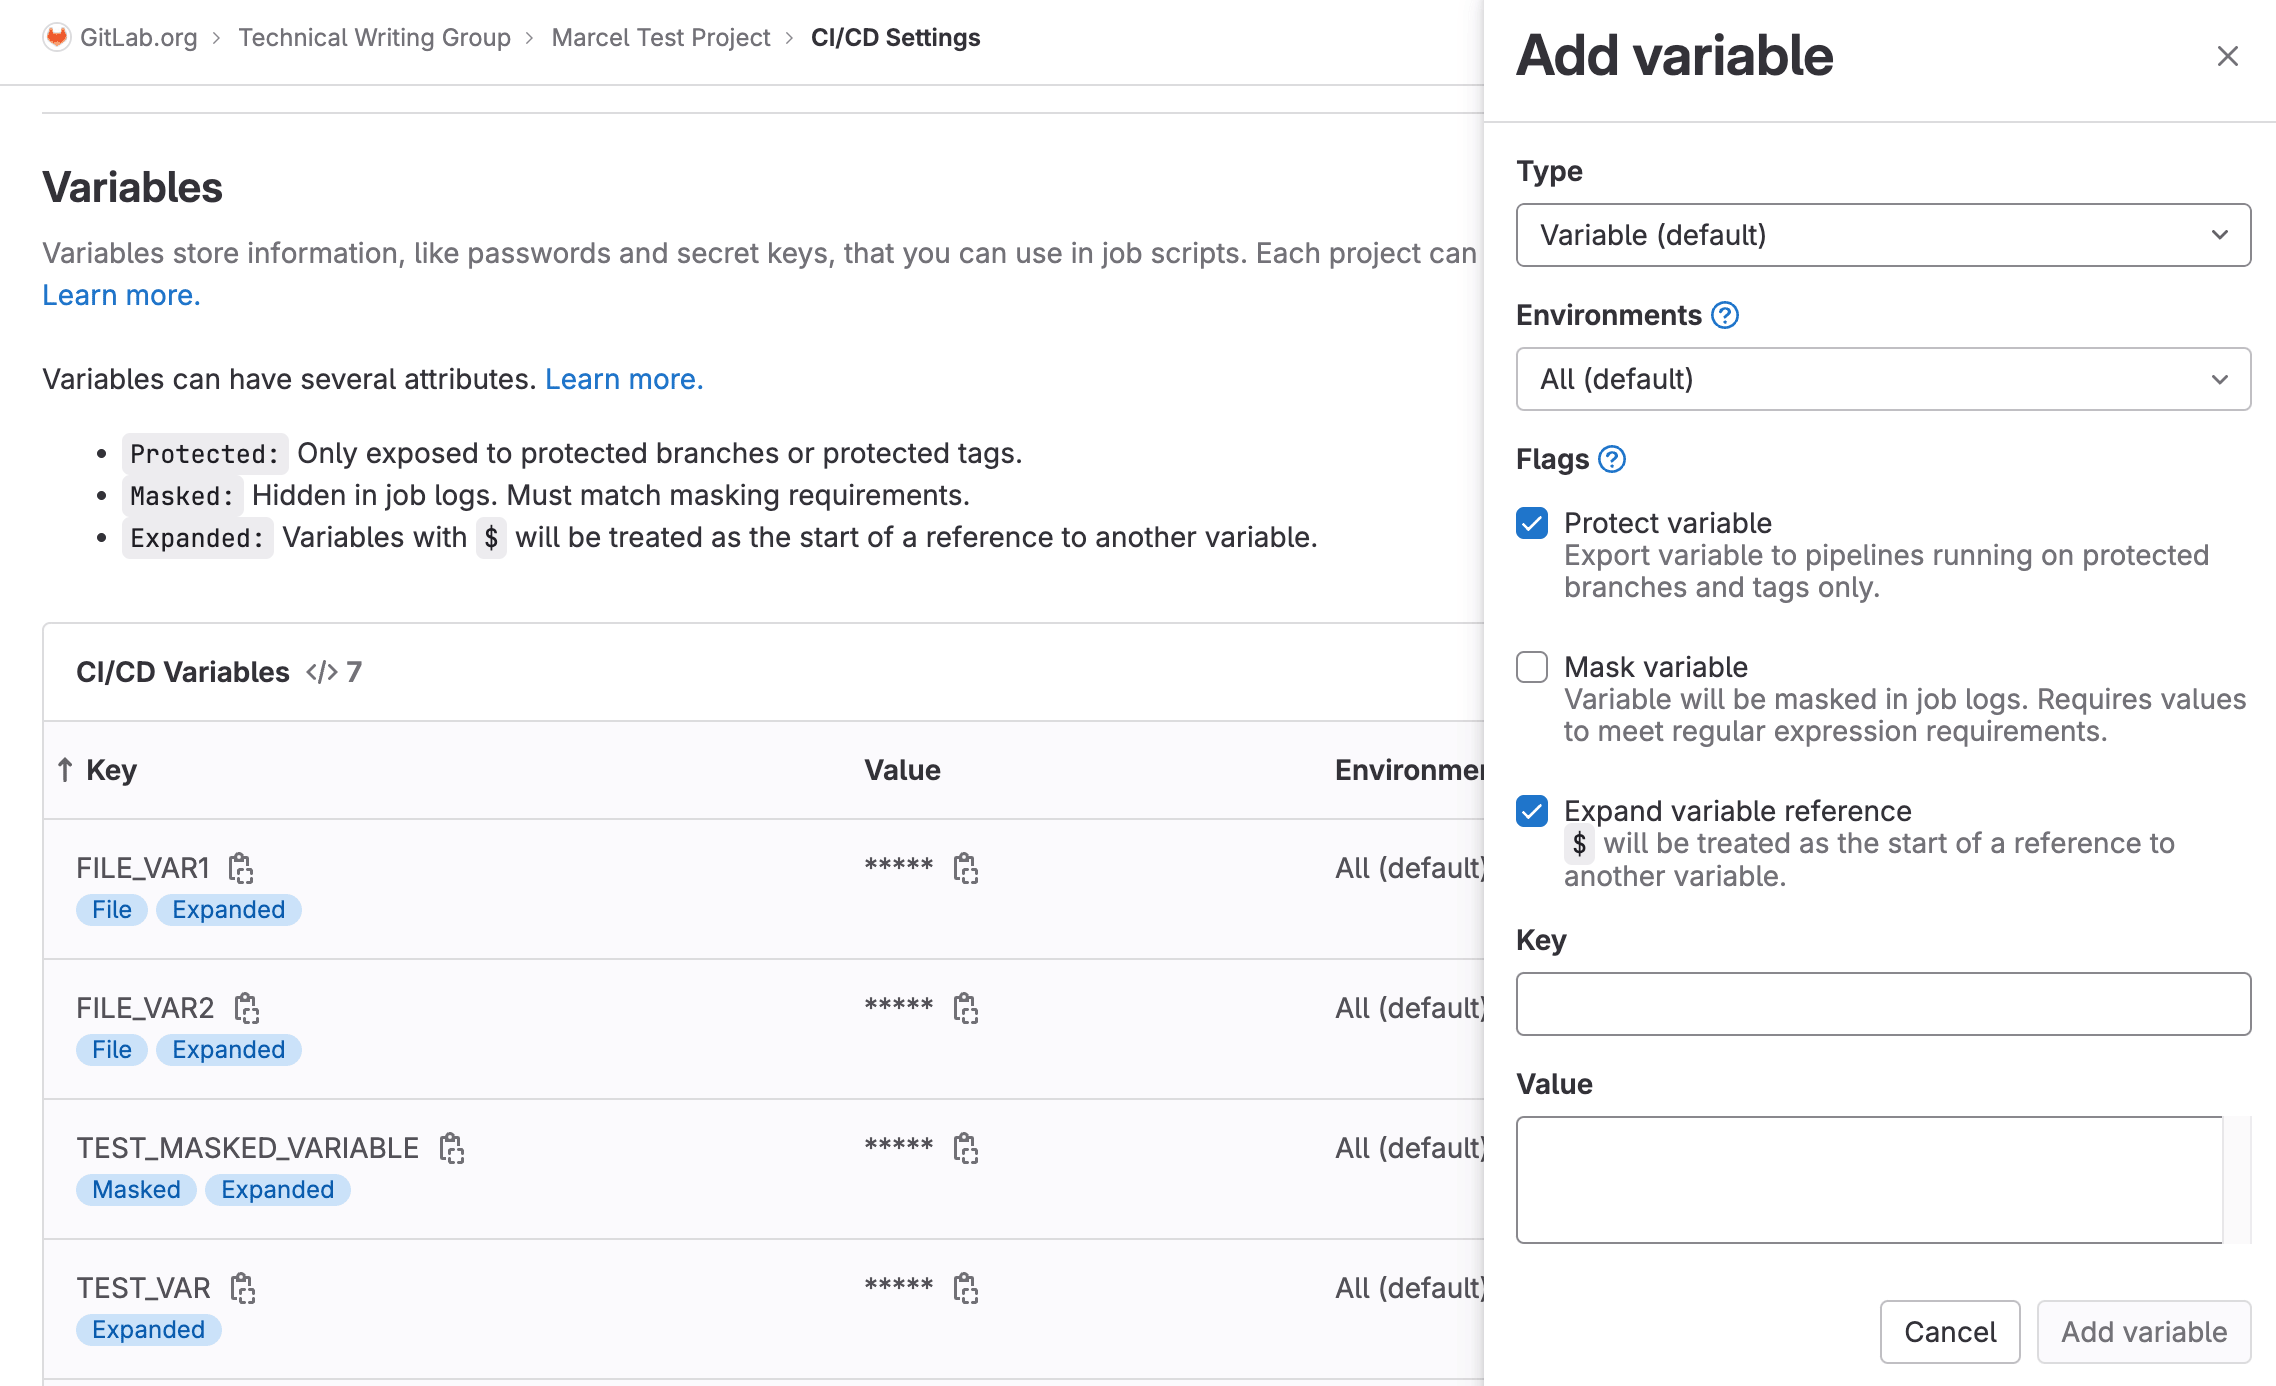Viewport: 2276px width, 1386px height.
Task: Click inside the Key input field
Action: (1883, 1004)
